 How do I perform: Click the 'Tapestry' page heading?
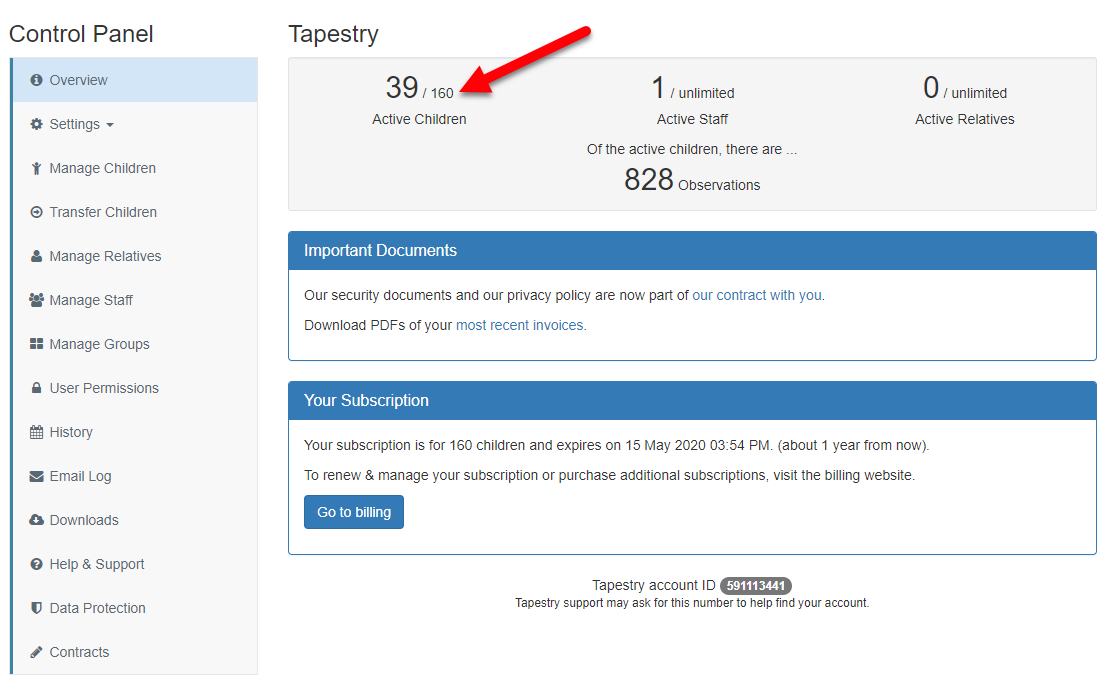pyautogui.click(x=333, y=33)
